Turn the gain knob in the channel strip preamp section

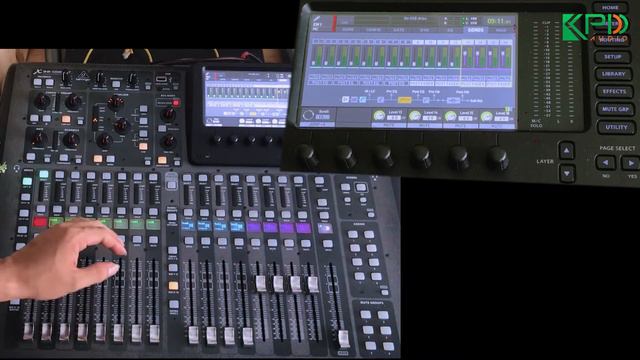(42, 102)
